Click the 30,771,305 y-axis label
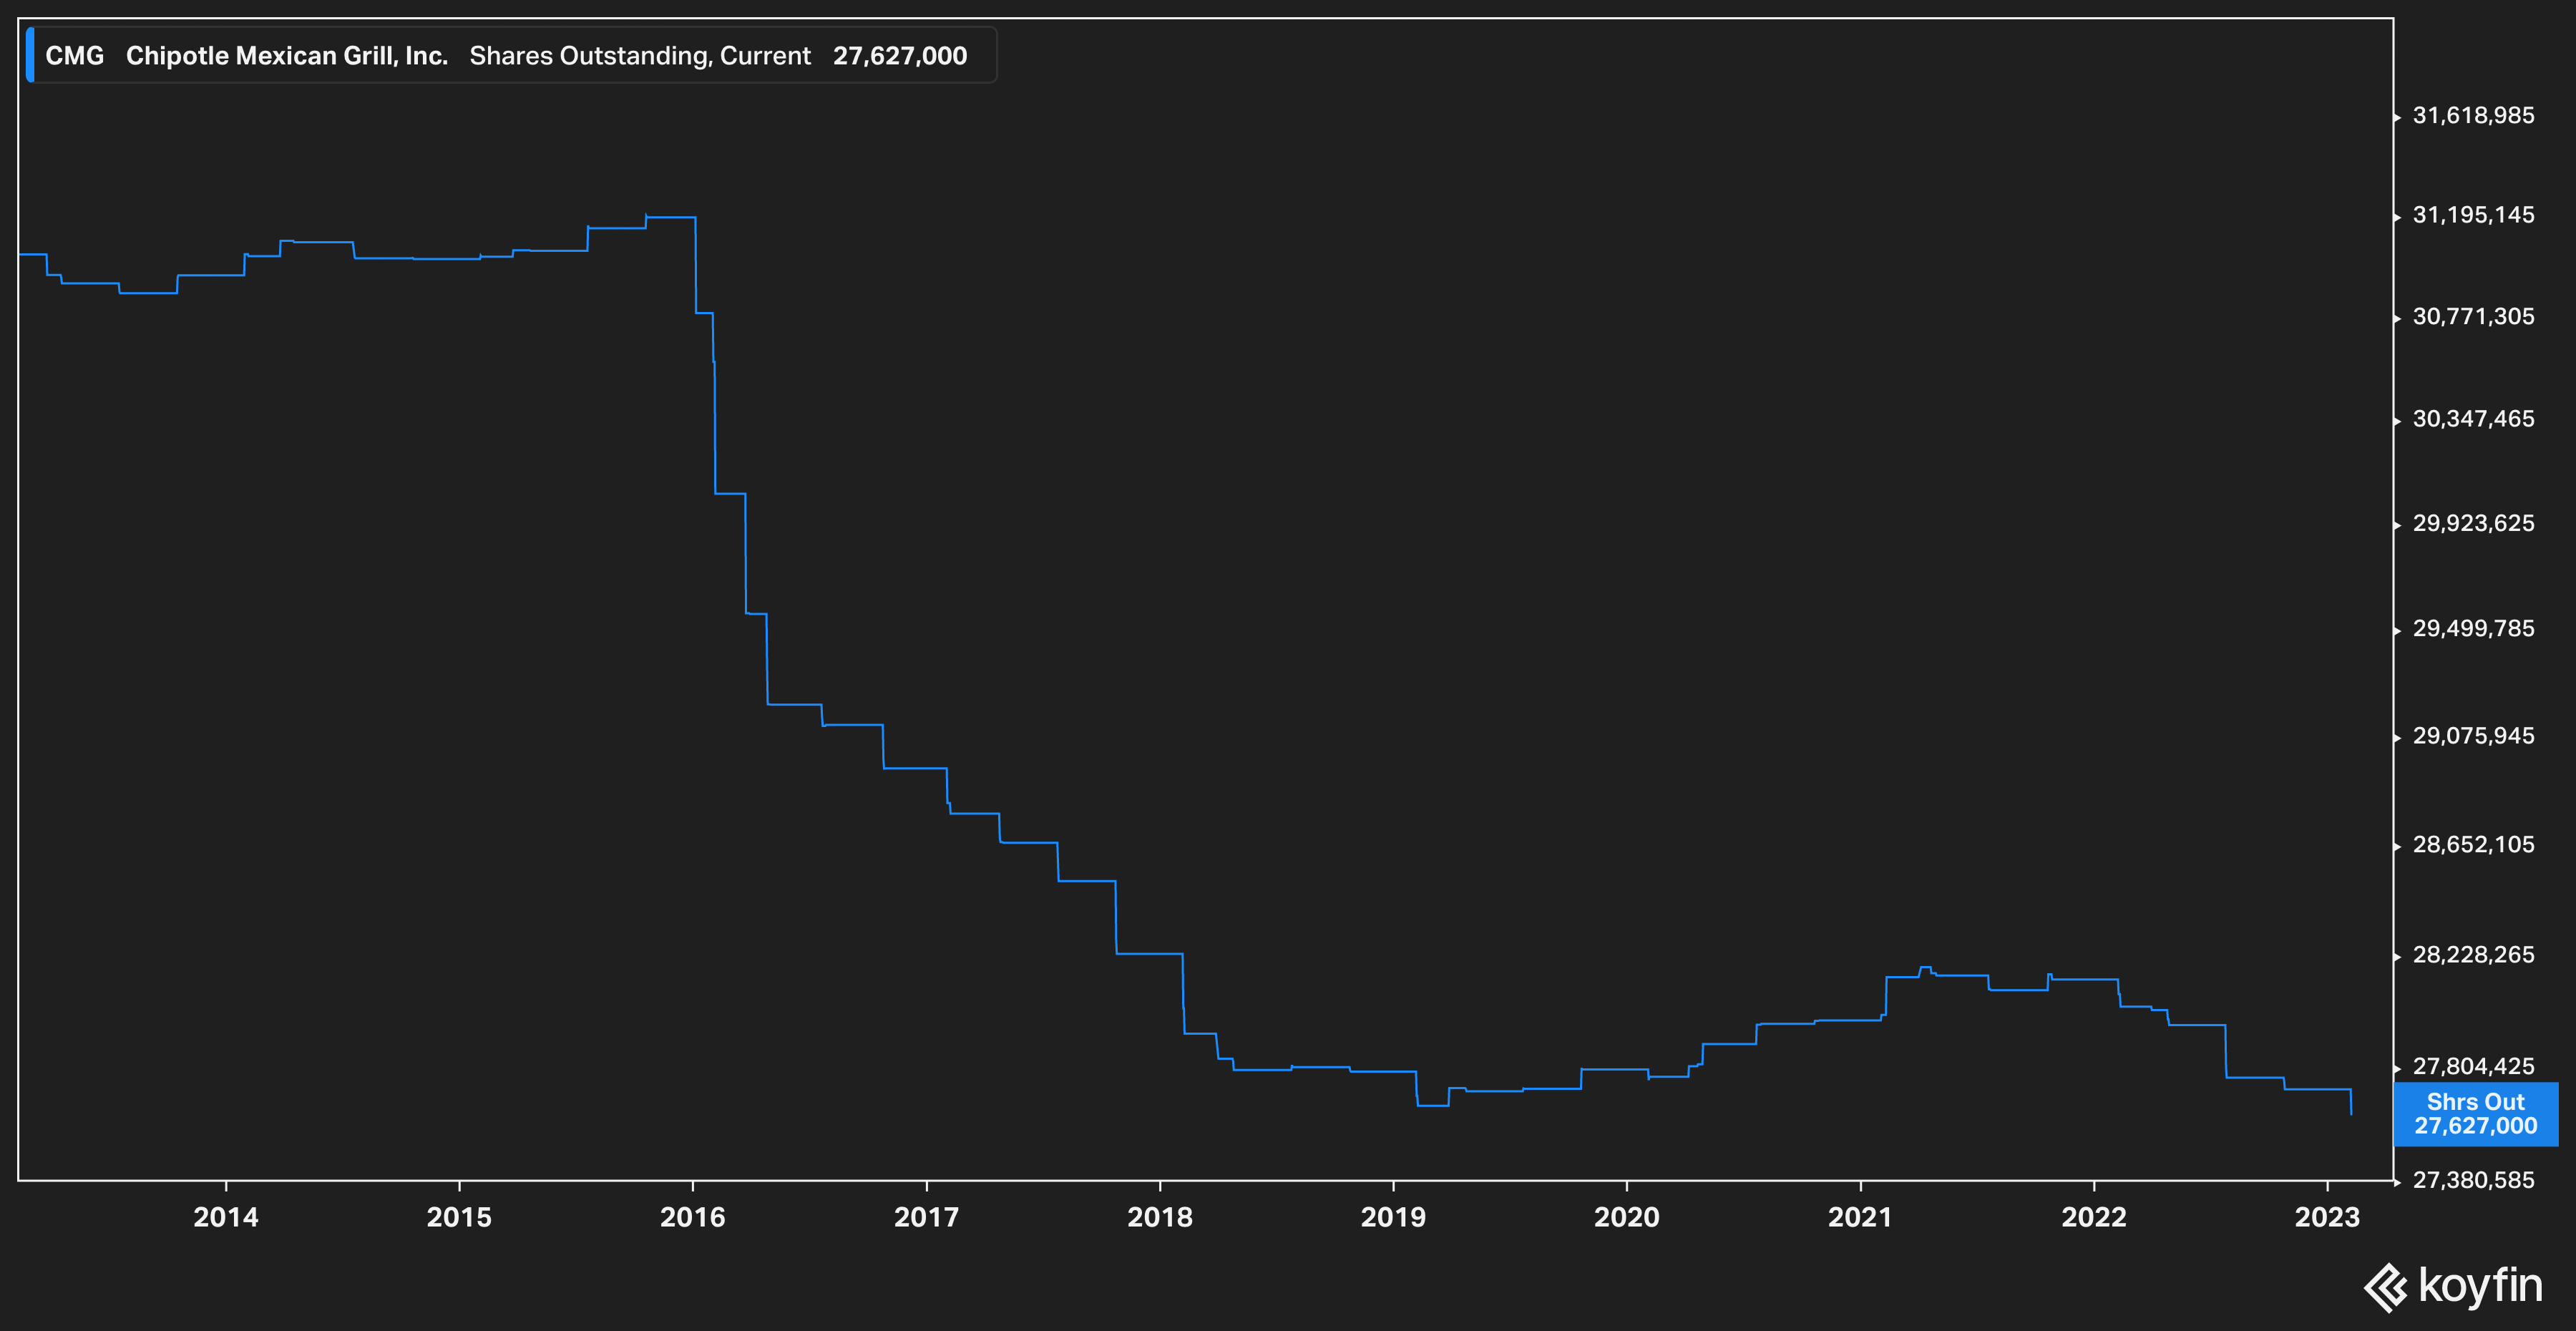The width and height of the screenshot is (2576, 1331). click(2473, 317)
